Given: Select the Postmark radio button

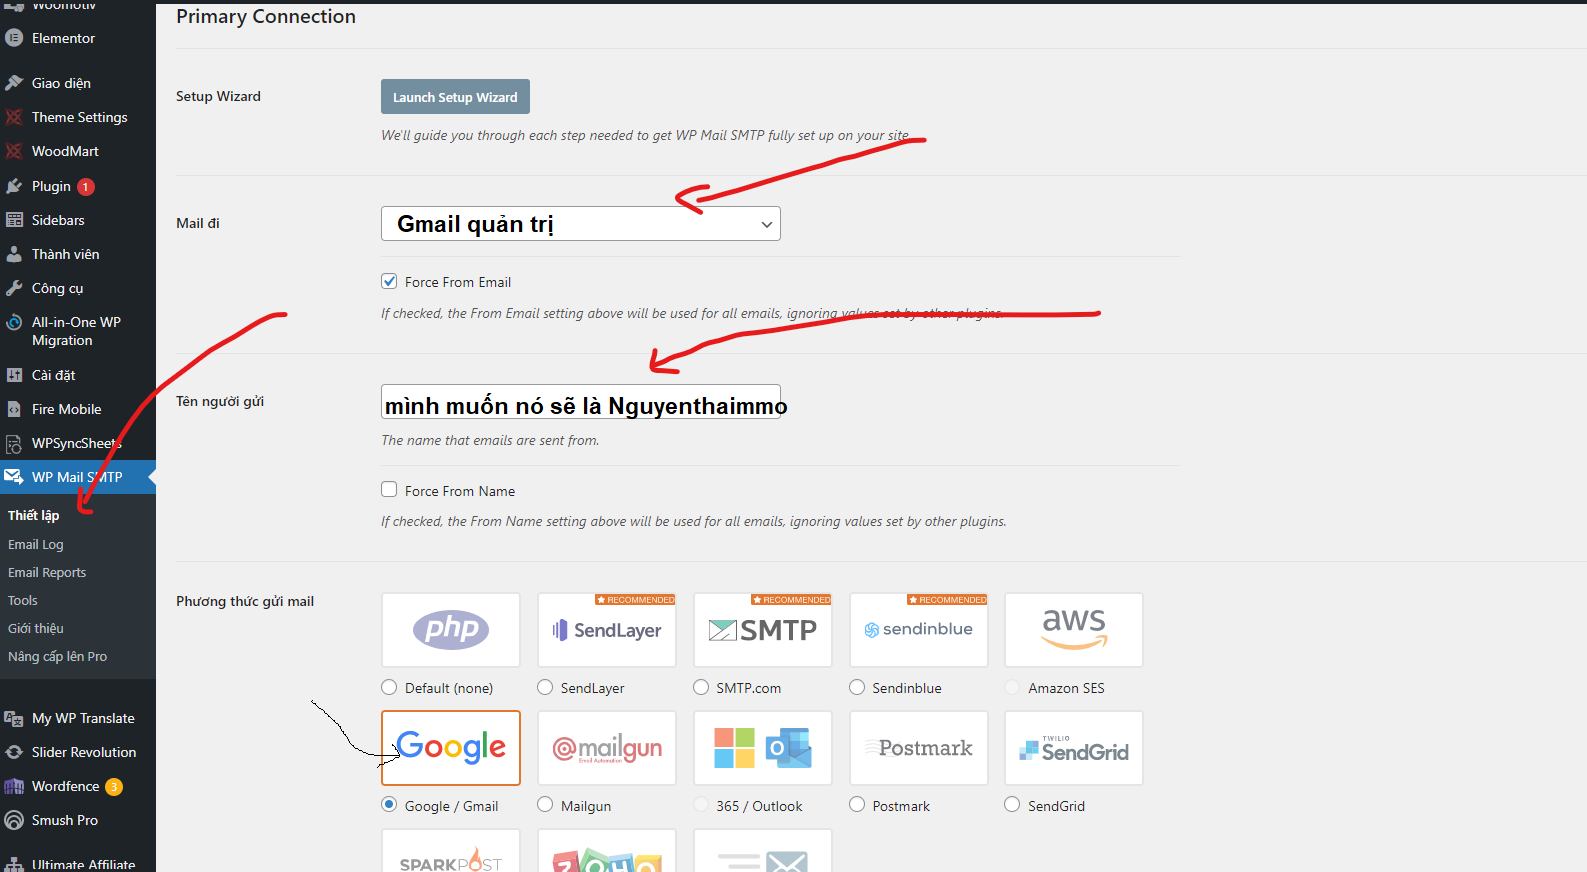Looking at the screenshot, I should (x=857, y=804).
